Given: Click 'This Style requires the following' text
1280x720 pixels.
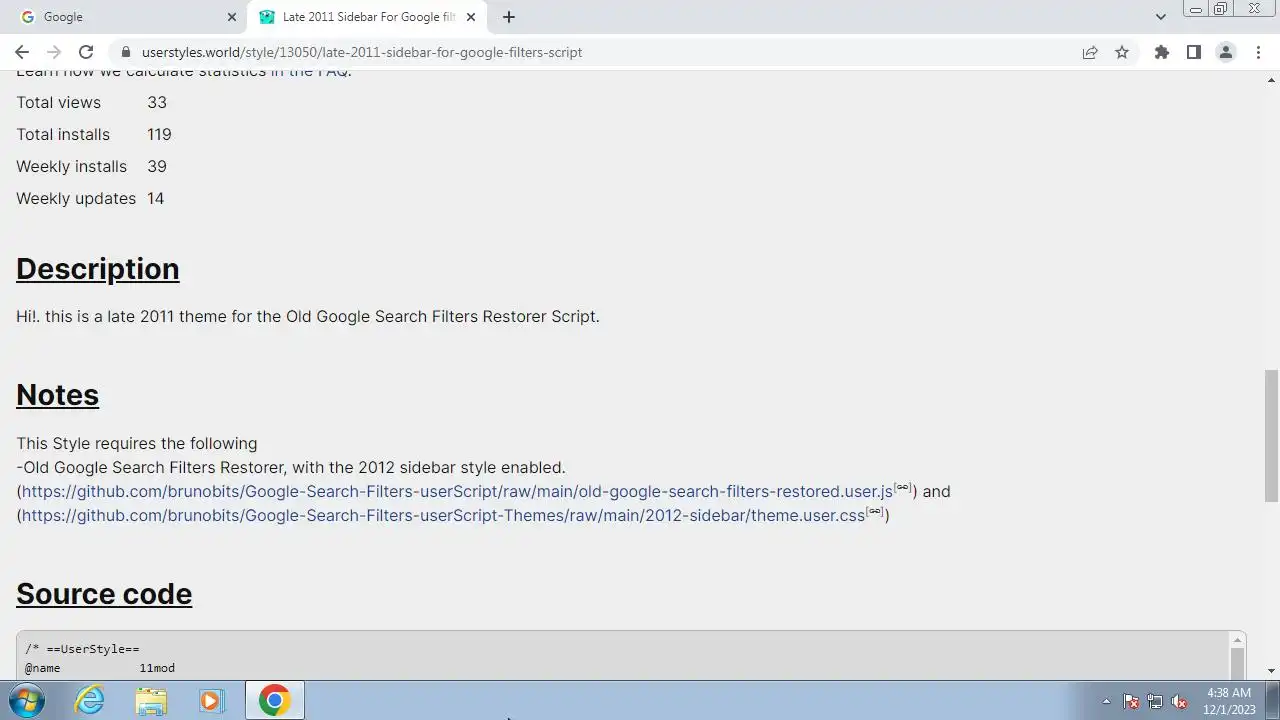Looking at the screenshot, I should (137, 443).
